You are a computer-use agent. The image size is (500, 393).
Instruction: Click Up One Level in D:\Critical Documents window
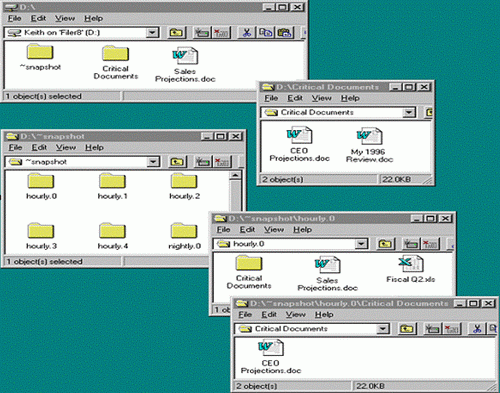pyautogui.click(x=429, y=112)
